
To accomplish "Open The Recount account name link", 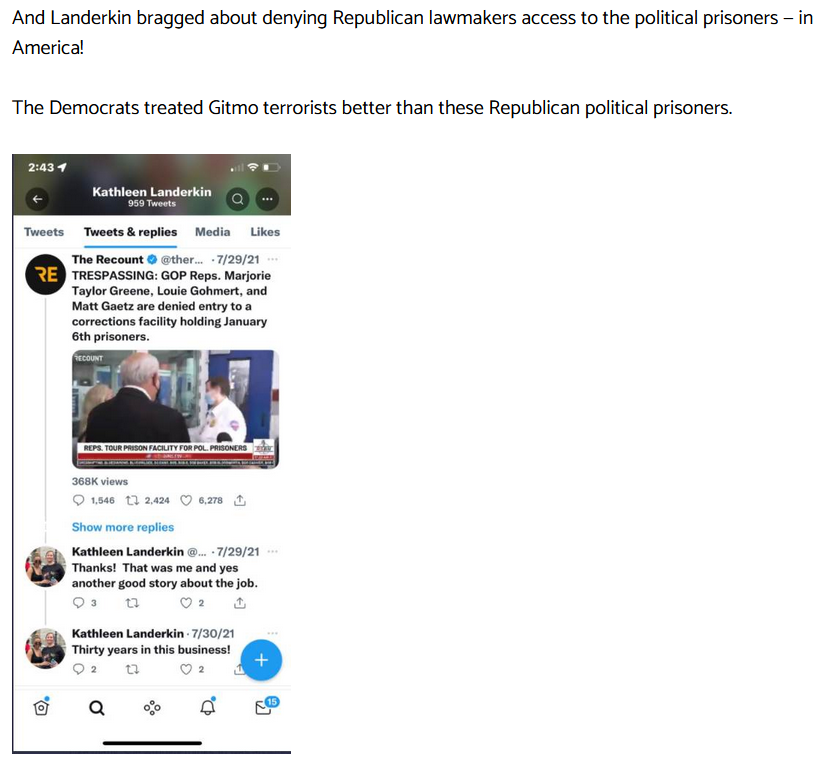I will click(107, 260).
